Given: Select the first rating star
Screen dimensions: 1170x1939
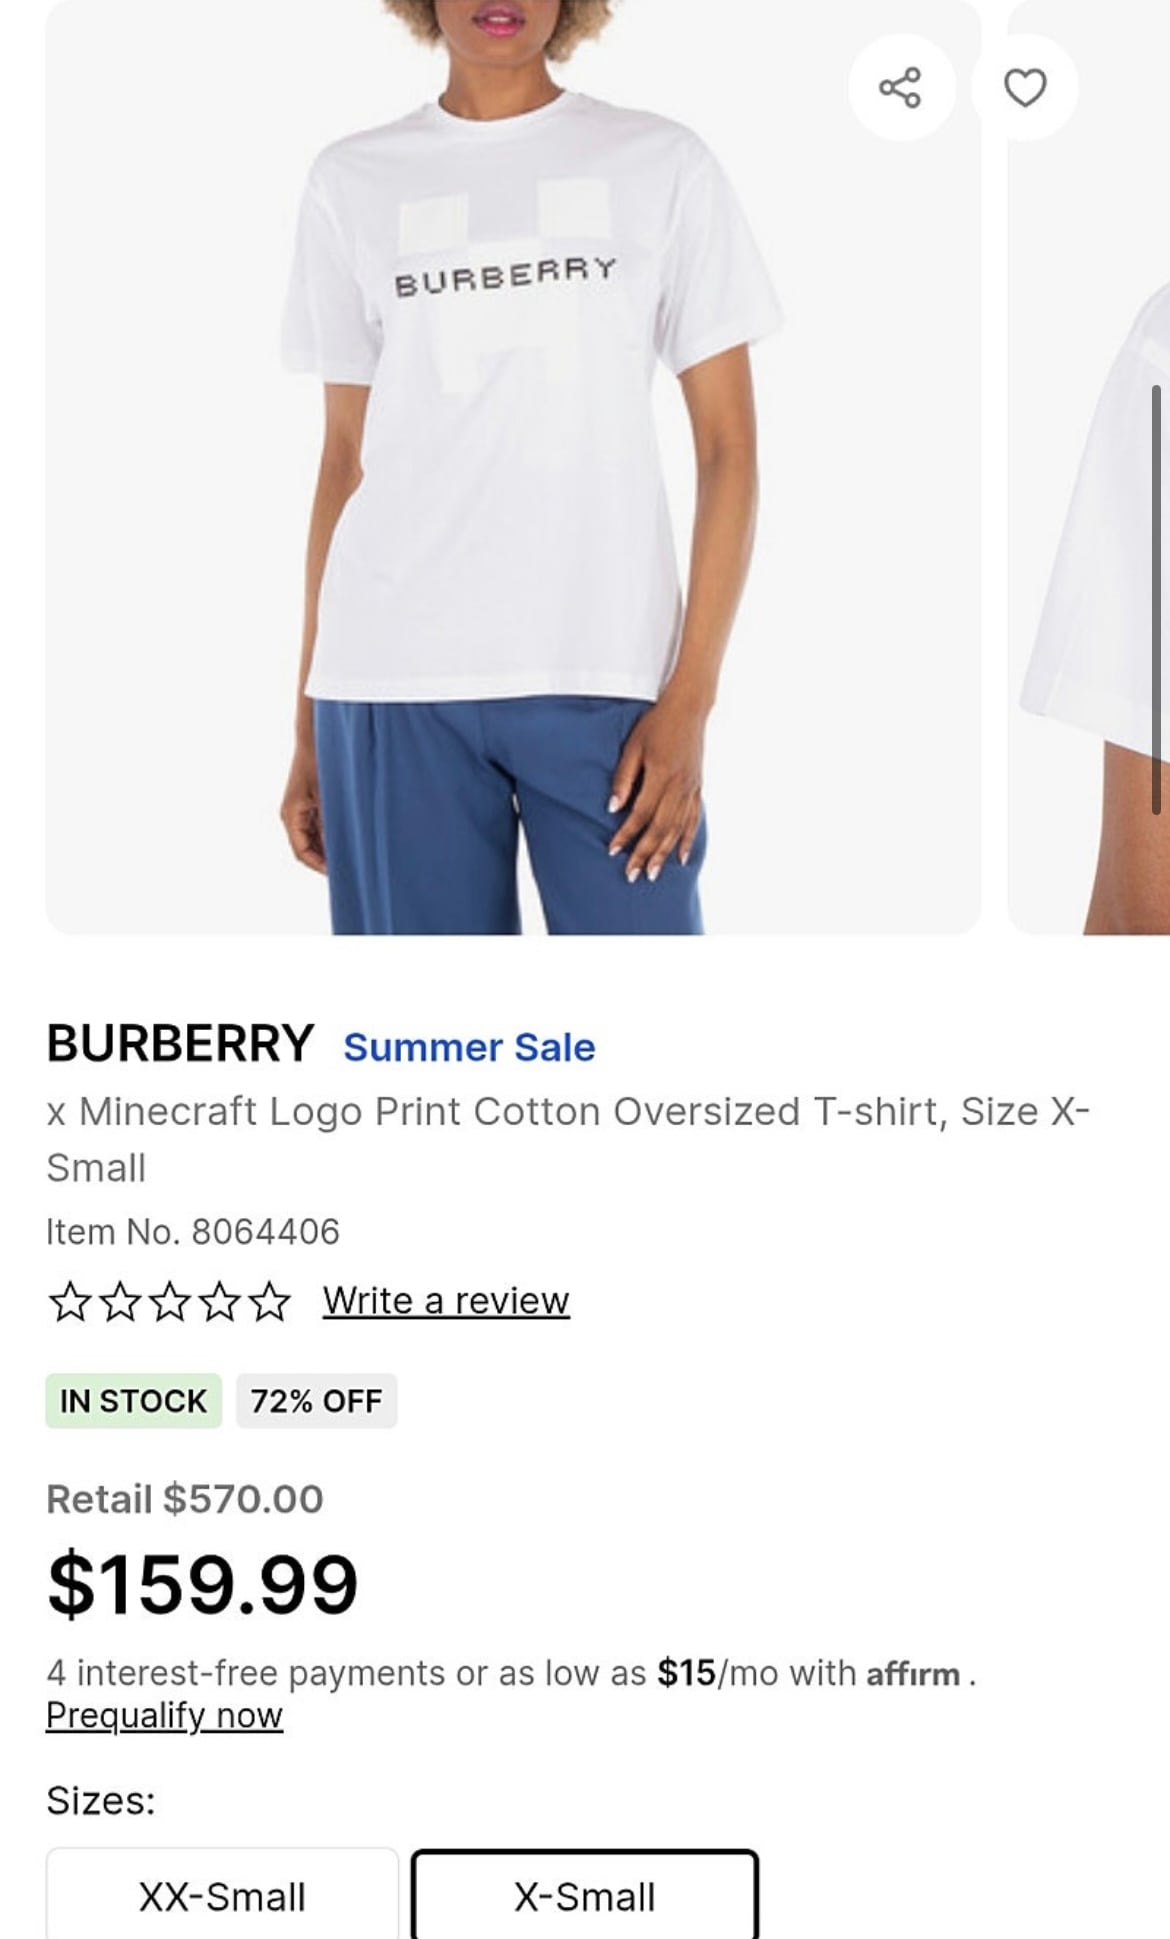Looking at the screenshot, I should [x=69, y=1302].
